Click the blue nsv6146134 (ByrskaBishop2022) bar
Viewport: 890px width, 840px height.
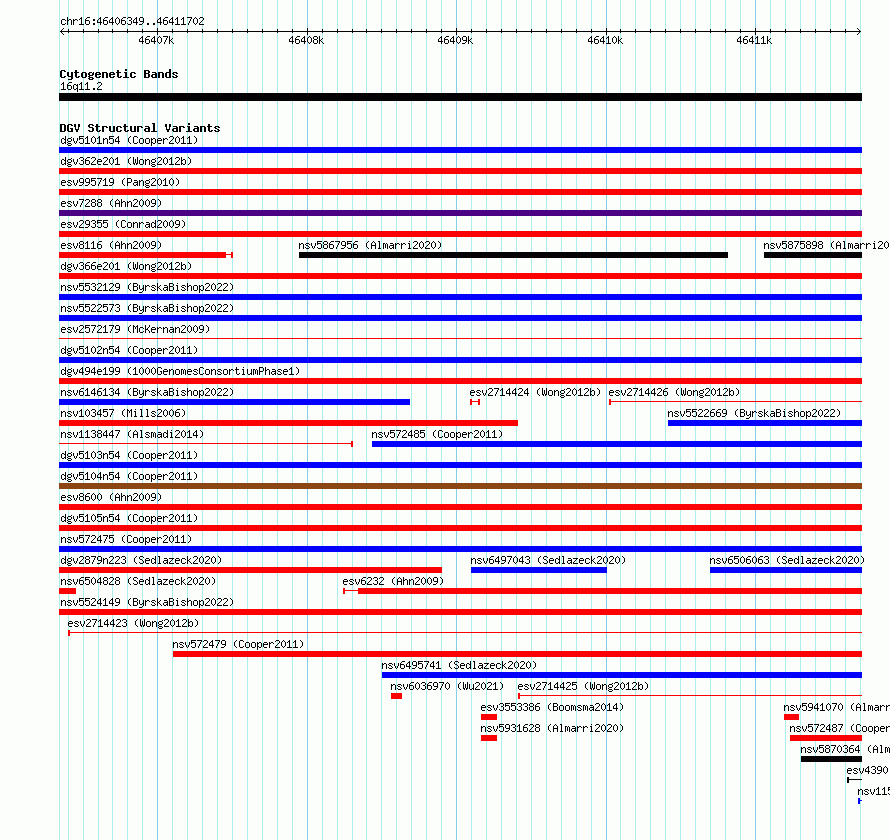234,402
